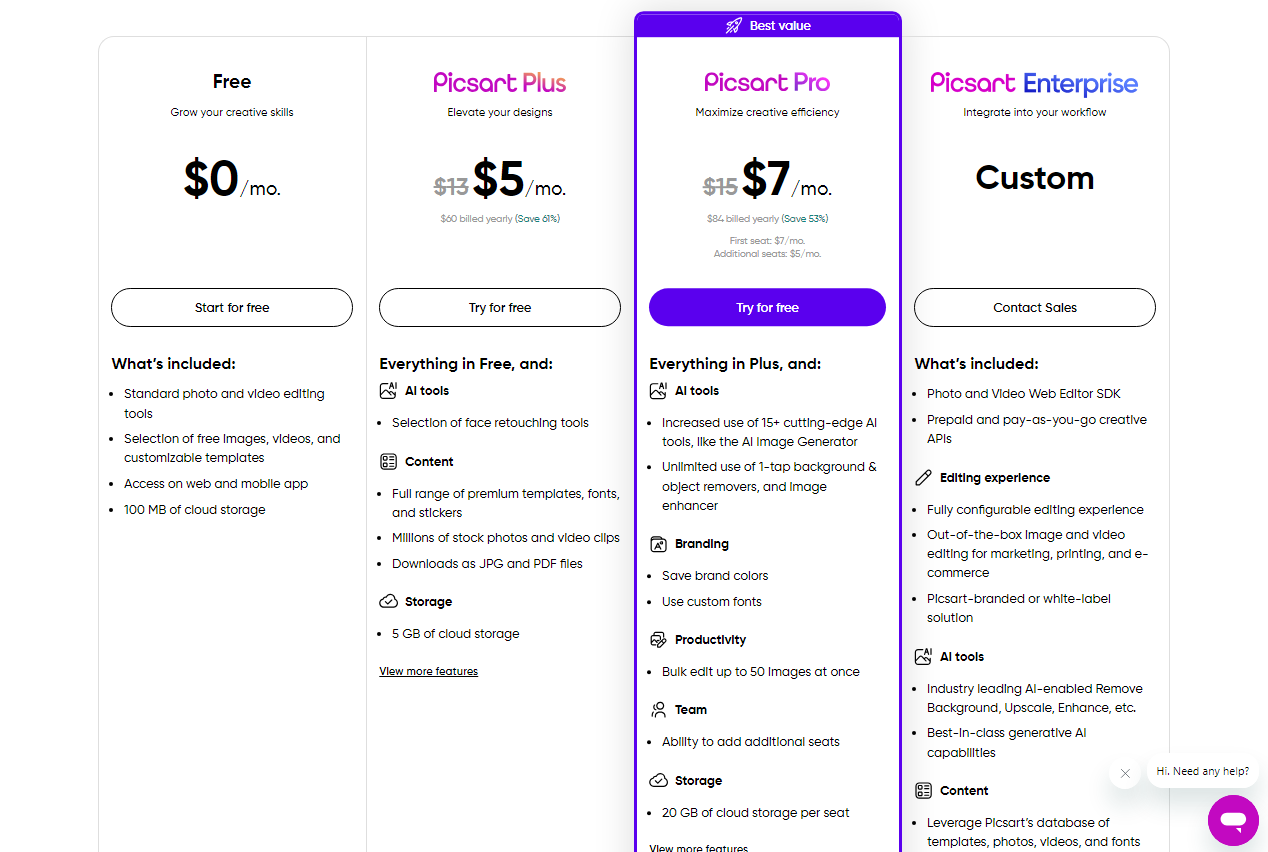Click the cloud Storage icon in Plus plan
The height and width of the screenshot is (852, 1268).
tap(388, 602)
